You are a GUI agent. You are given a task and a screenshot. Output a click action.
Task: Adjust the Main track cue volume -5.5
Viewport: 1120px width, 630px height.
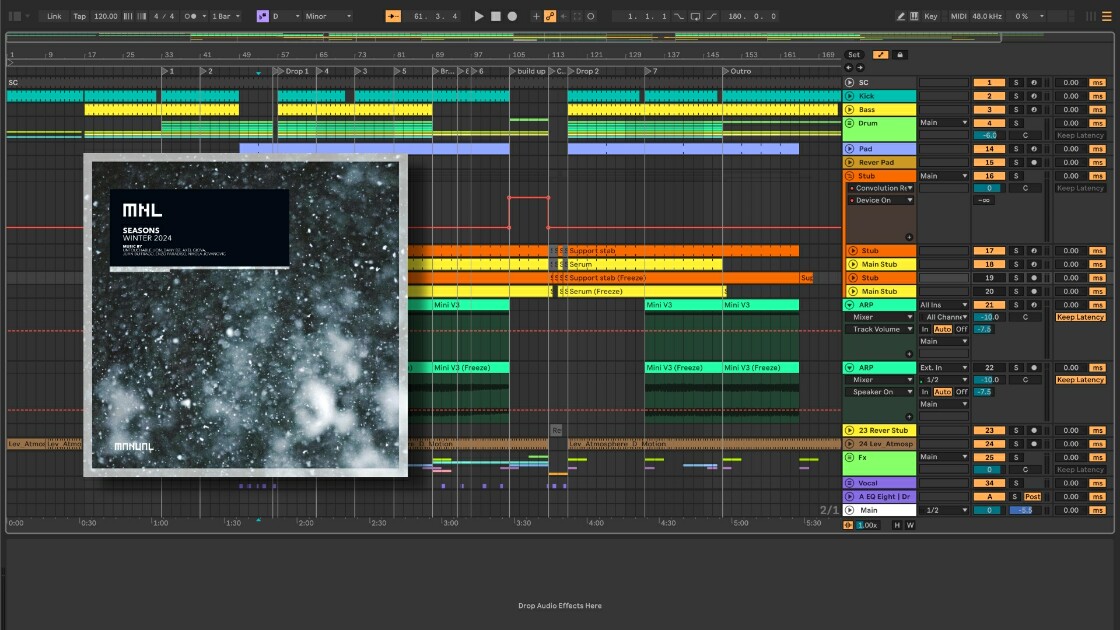[1024, 510]
